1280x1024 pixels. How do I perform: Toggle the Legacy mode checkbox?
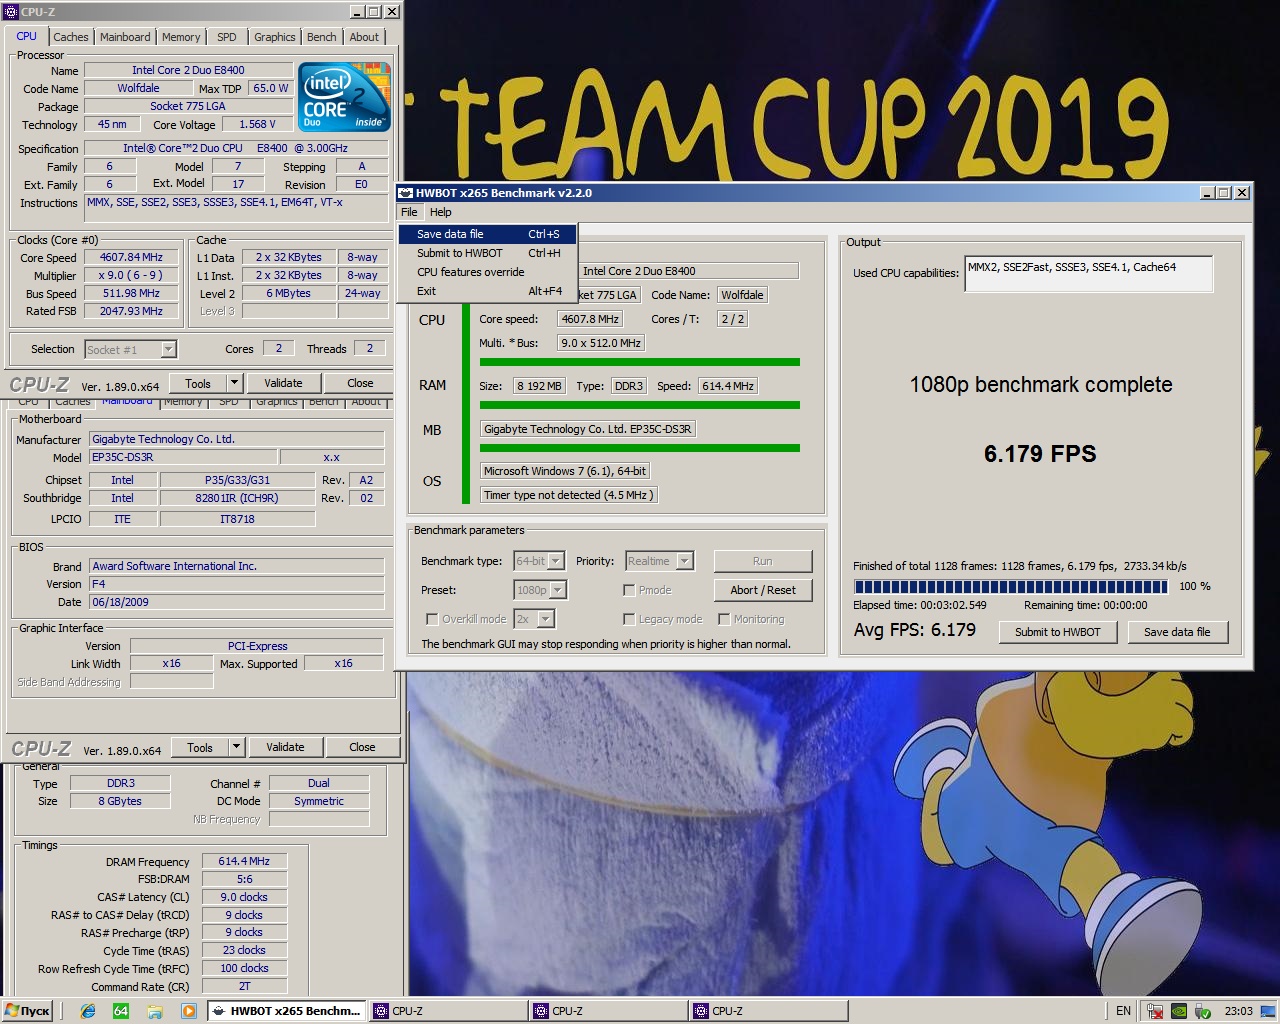[629, 619]
